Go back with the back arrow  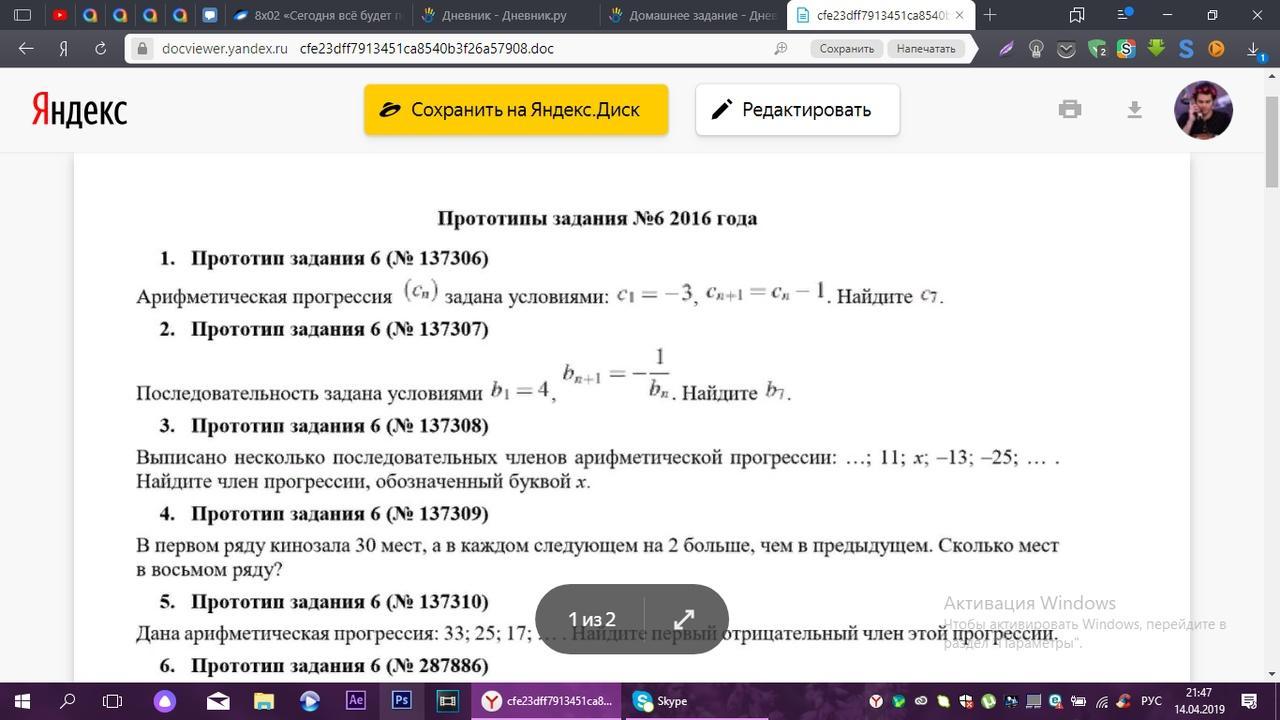click(26, 48)
